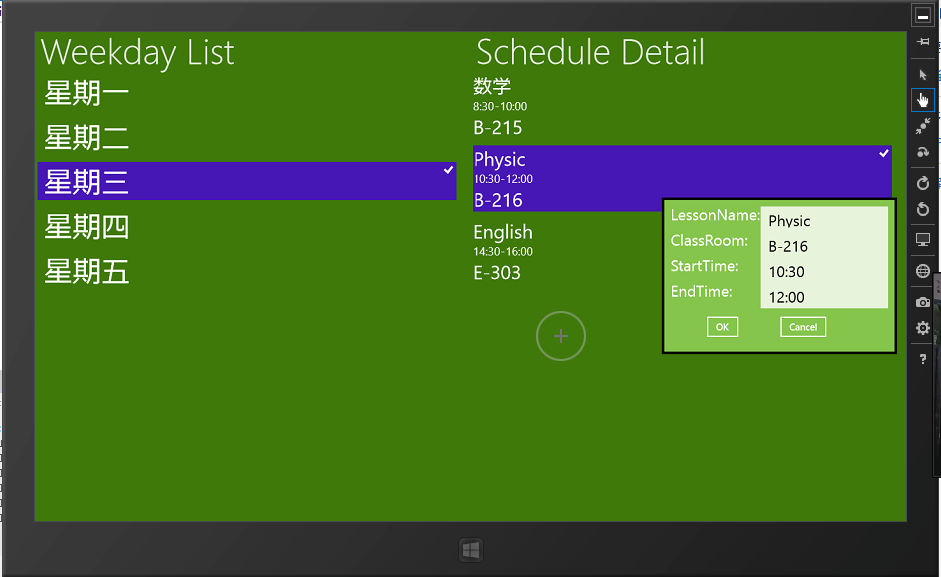Click the Schedule Detail heading
The width and height of the screenshot is (941, 577).
[x=590, y=52]
